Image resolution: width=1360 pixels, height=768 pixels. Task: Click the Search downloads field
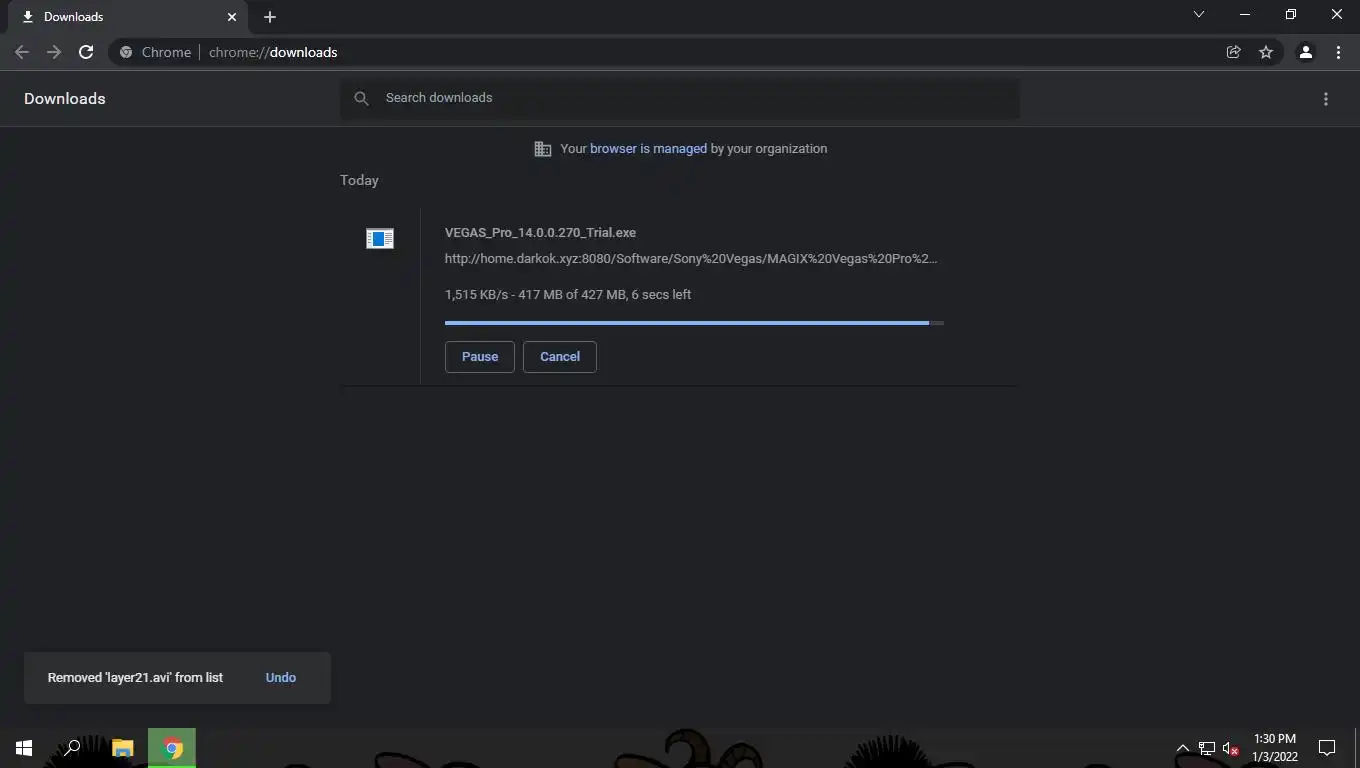[680, 98]
